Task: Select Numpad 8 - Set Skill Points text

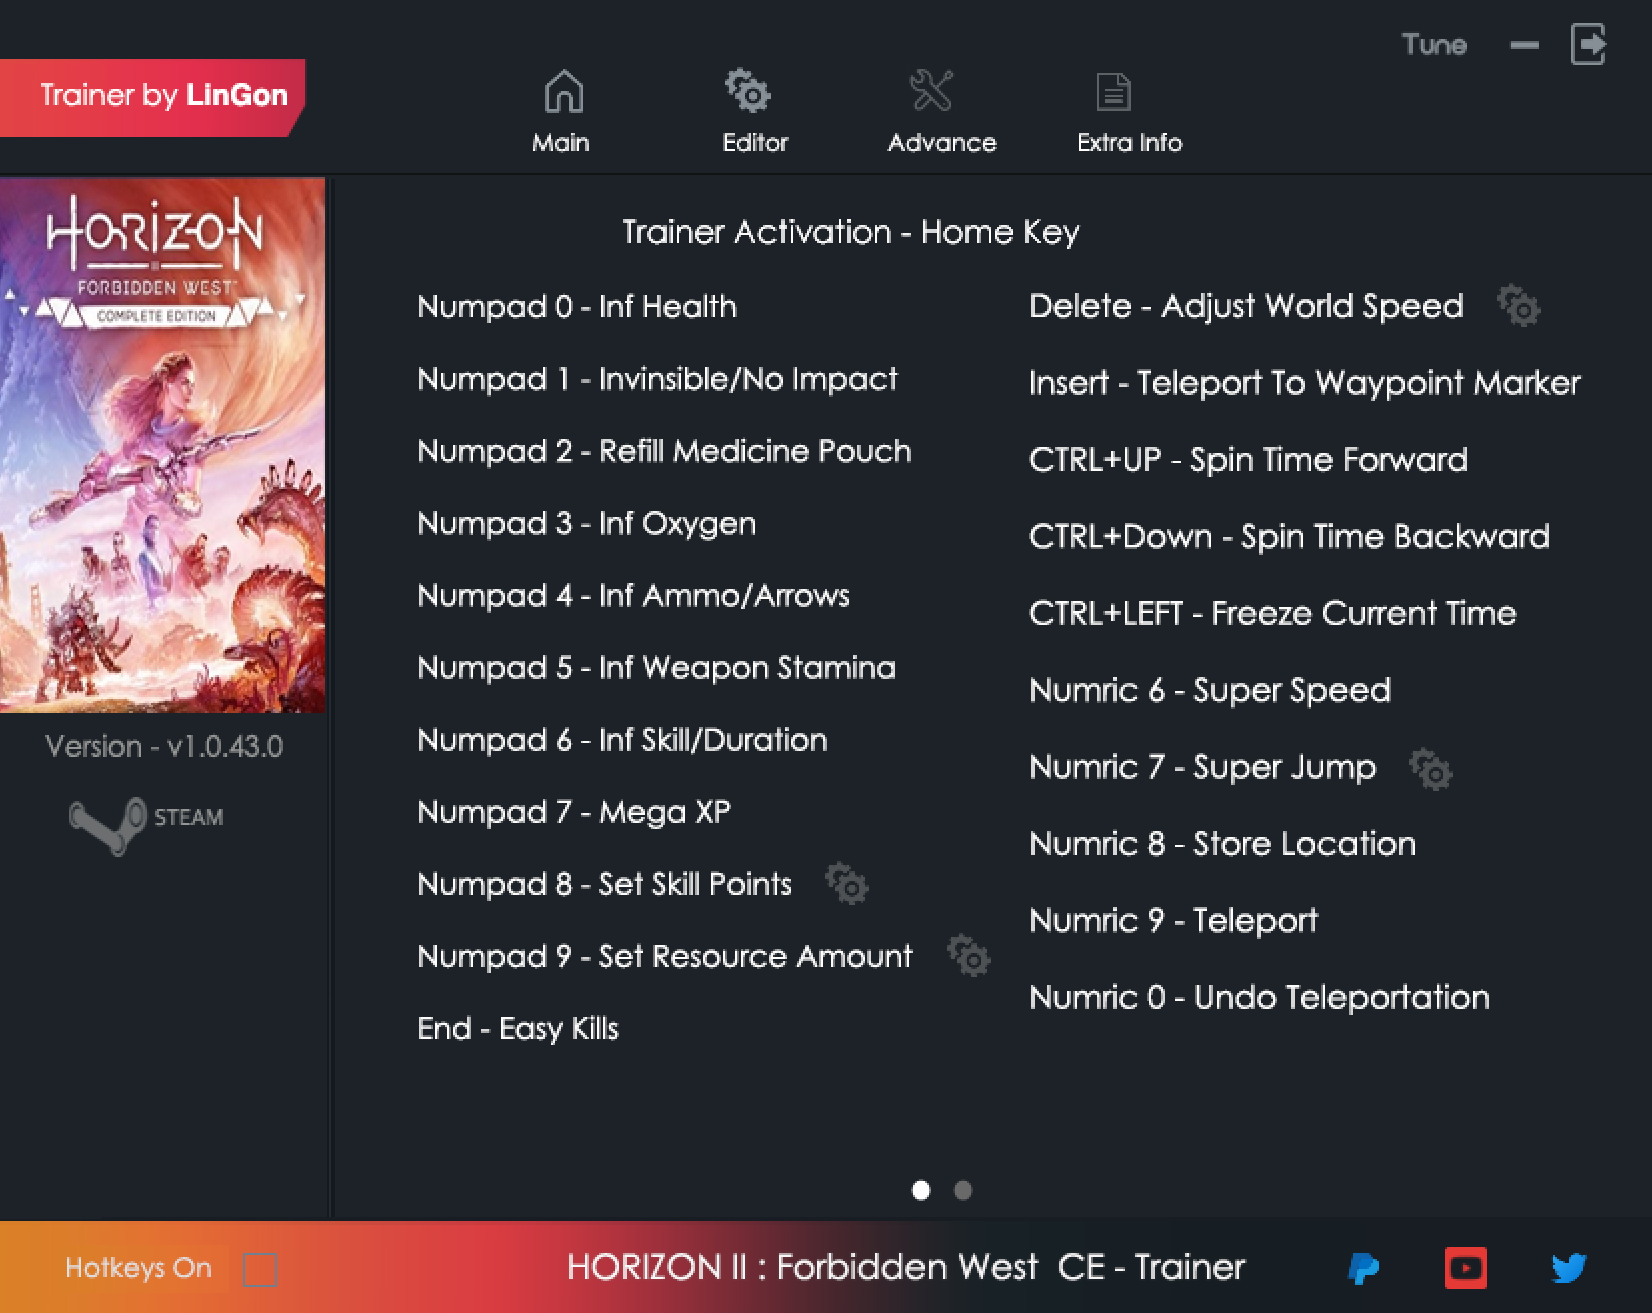Action: point(604,884)
